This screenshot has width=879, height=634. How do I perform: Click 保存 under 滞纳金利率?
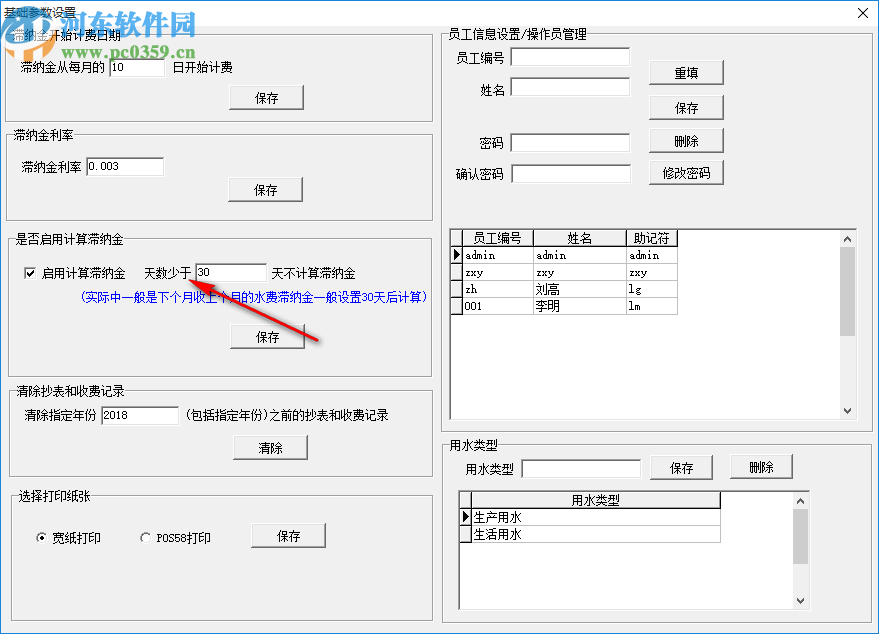click(x=266, y=189)
